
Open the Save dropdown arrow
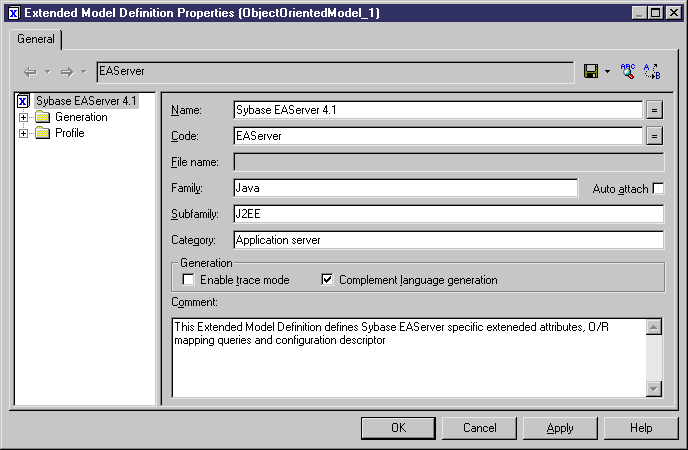(607, 71)
